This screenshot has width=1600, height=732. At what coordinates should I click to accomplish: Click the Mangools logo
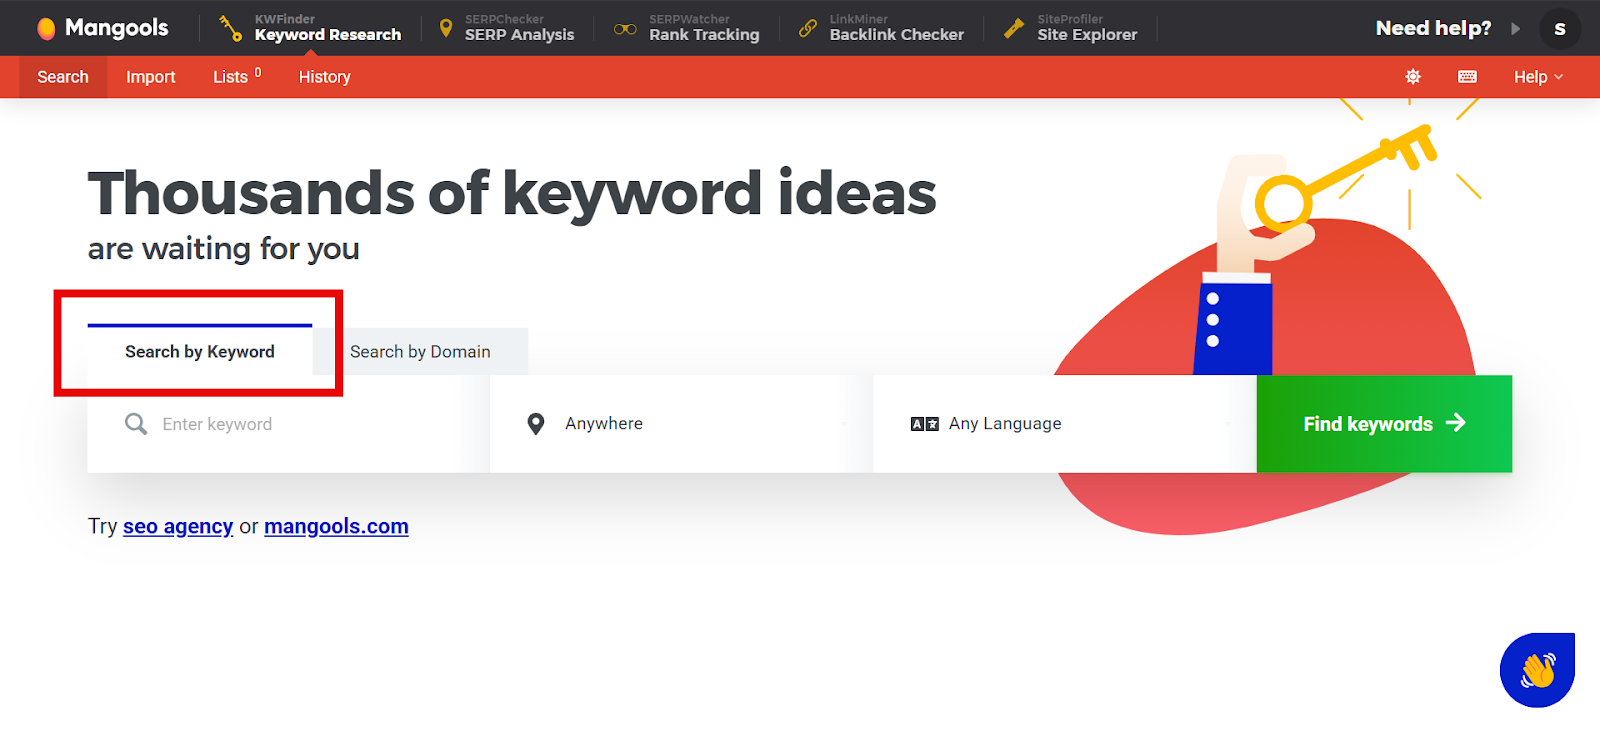102,28
